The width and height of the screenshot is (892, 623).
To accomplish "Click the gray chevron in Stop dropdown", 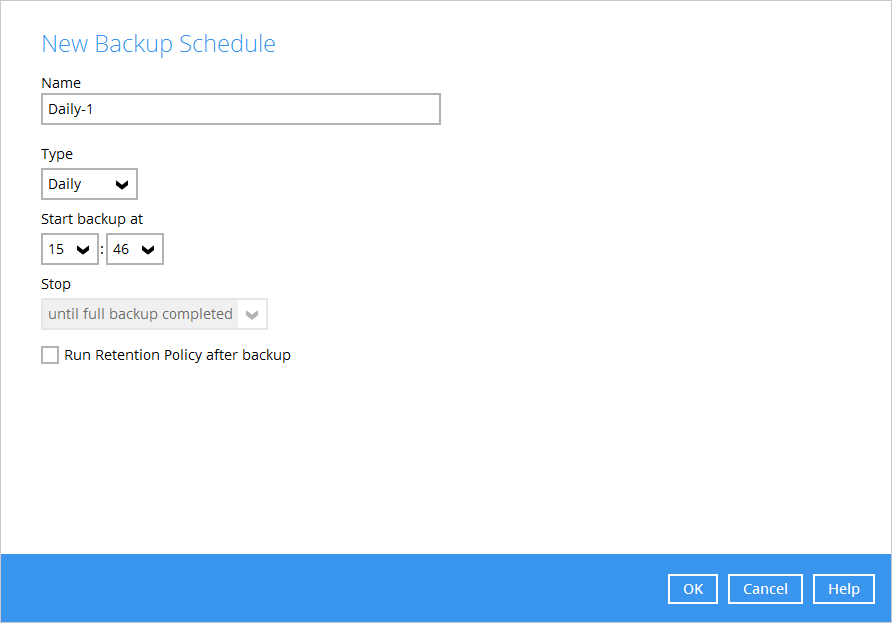I will pyautogui.click(x=252, y=315).
